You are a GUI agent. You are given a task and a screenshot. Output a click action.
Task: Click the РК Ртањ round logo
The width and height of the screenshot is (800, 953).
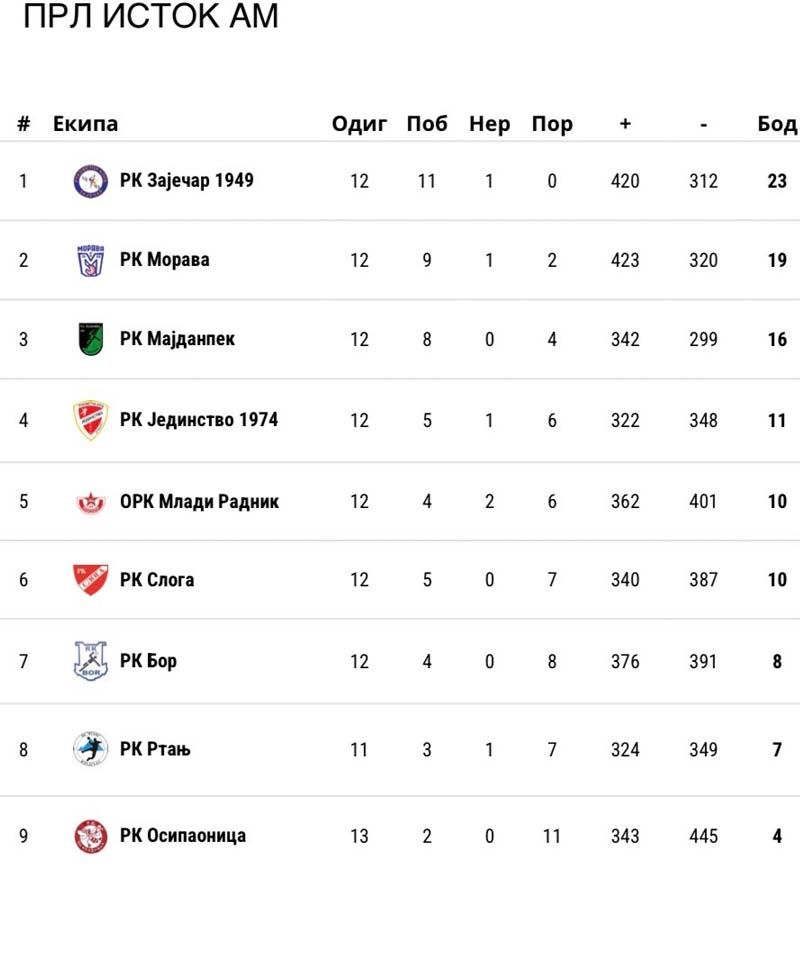pos(90,750)
